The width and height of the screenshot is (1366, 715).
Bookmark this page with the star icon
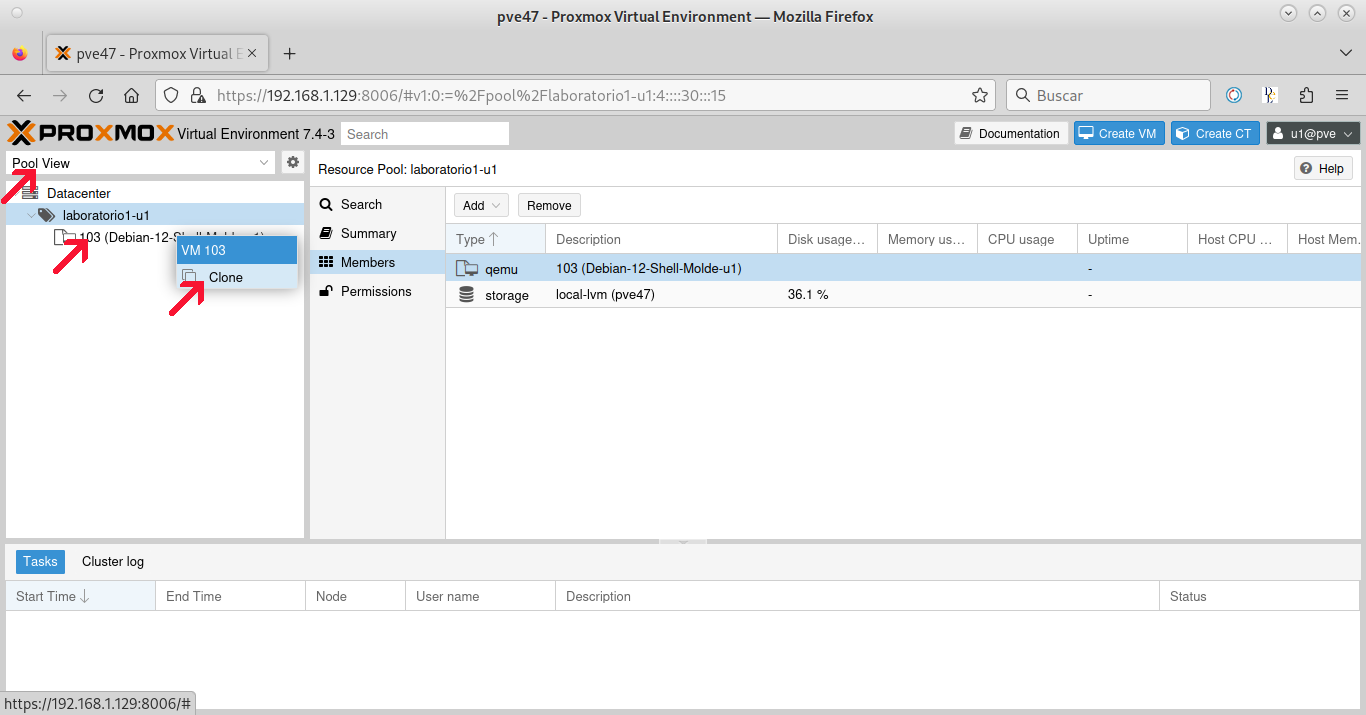980,96
